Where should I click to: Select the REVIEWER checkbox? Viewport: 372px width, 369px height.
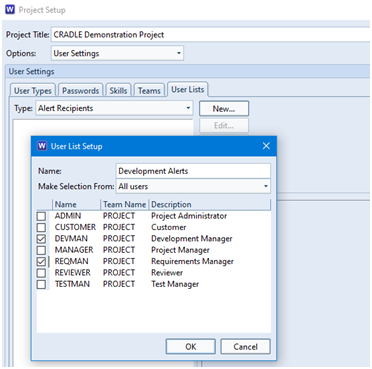[x=41, y=273]
